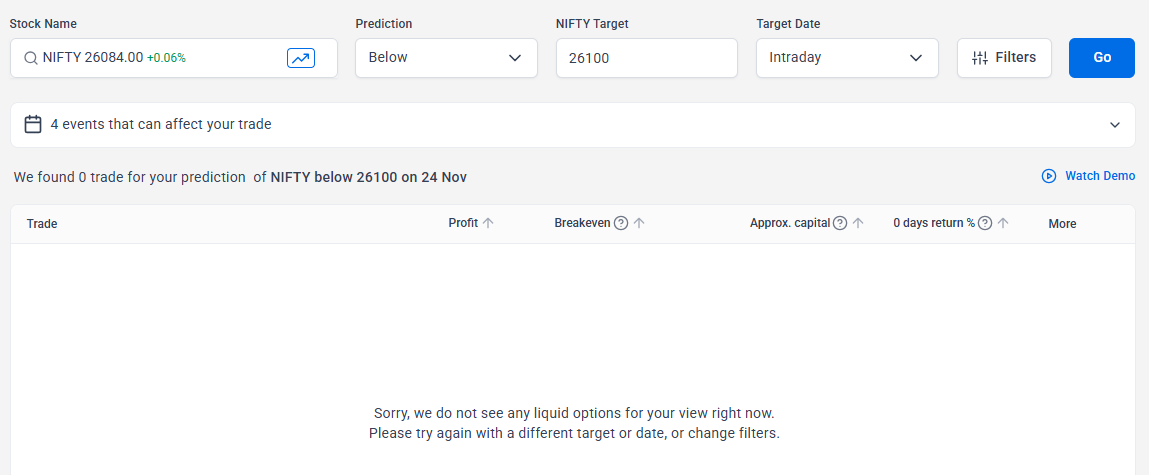Image resolution: width=1149 pixels, height=475 pixels.
Task: Open the Target Date Intraday dropdown
Action: click(x=847, y=58)
